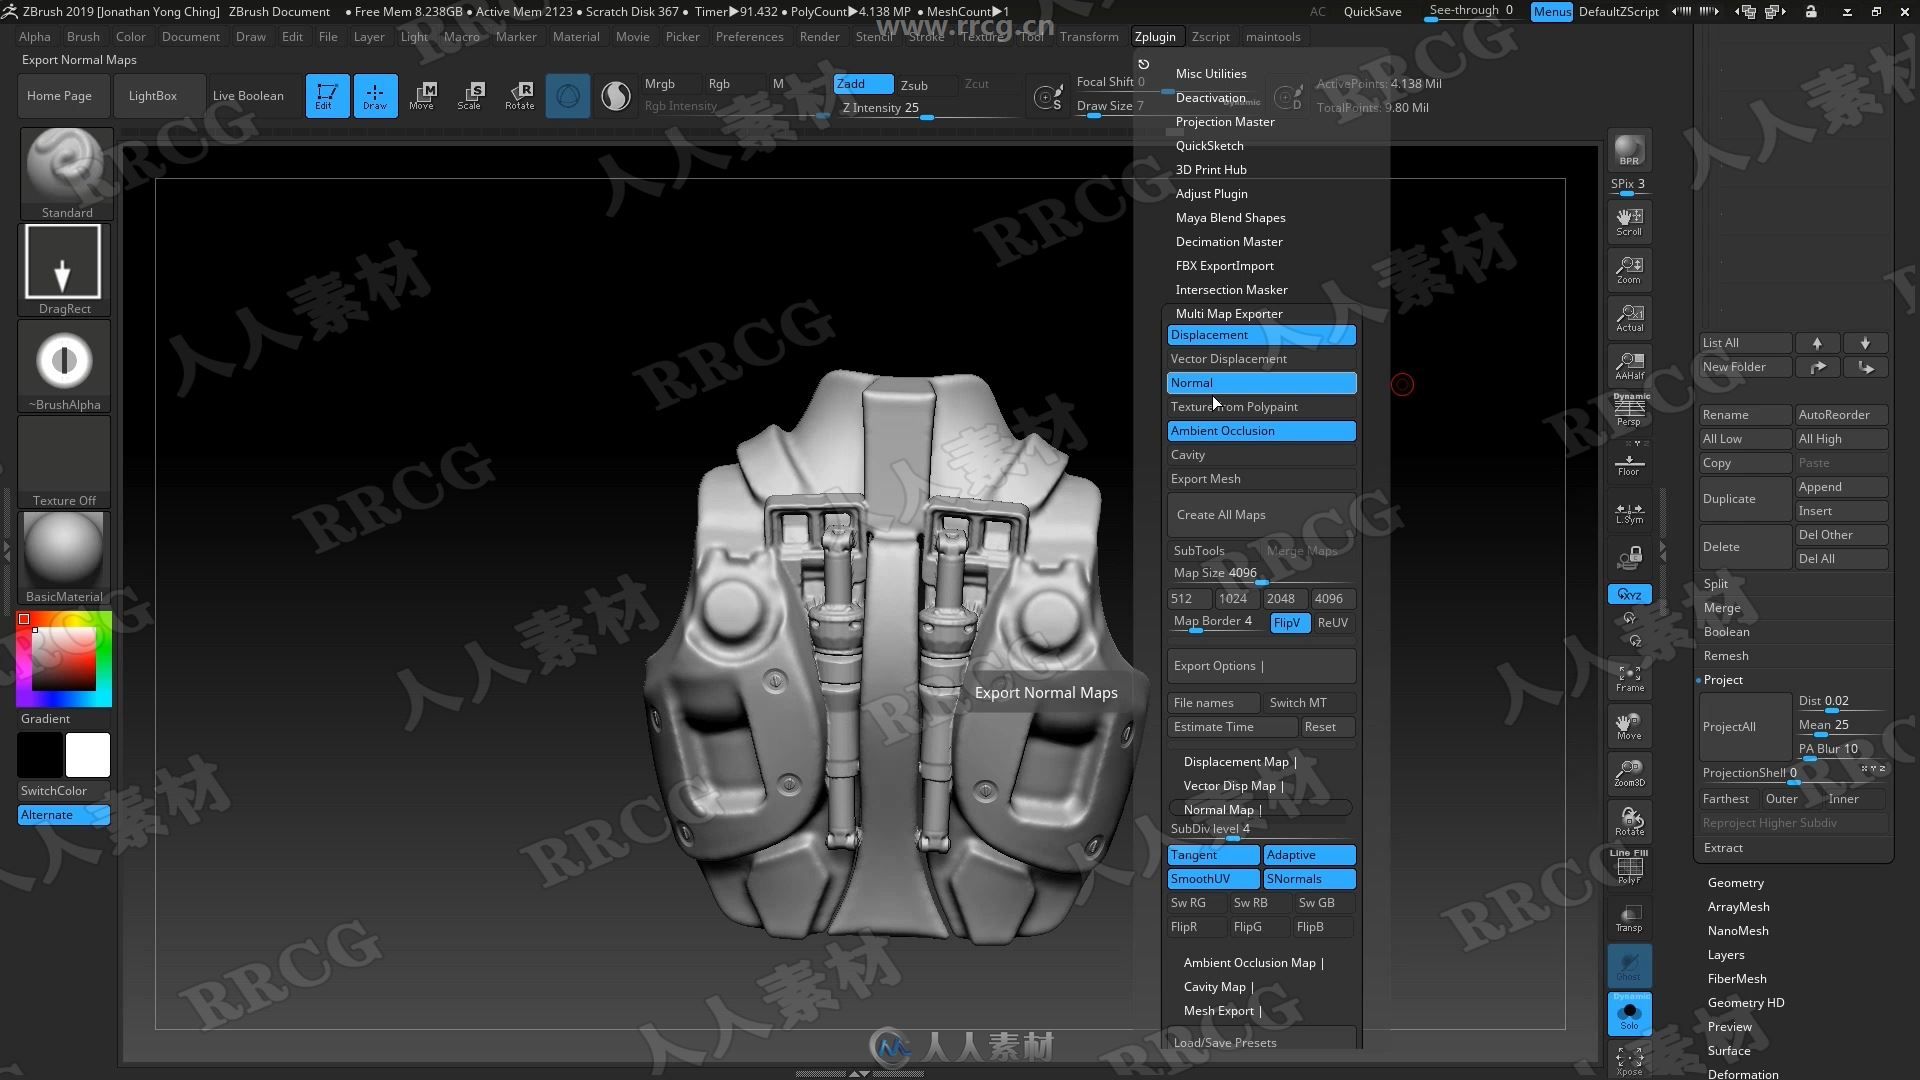Screen dimensions: 1920x1080
Task: Expand Export Options section
Action: (x=1259, y=665)
